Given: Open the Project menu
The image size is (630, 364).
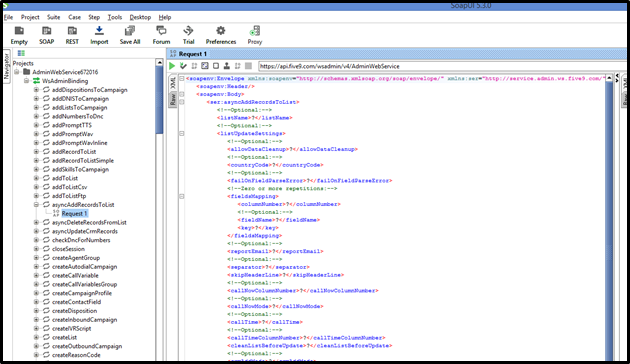Looking at the screenshot, I should click(30, 17).
